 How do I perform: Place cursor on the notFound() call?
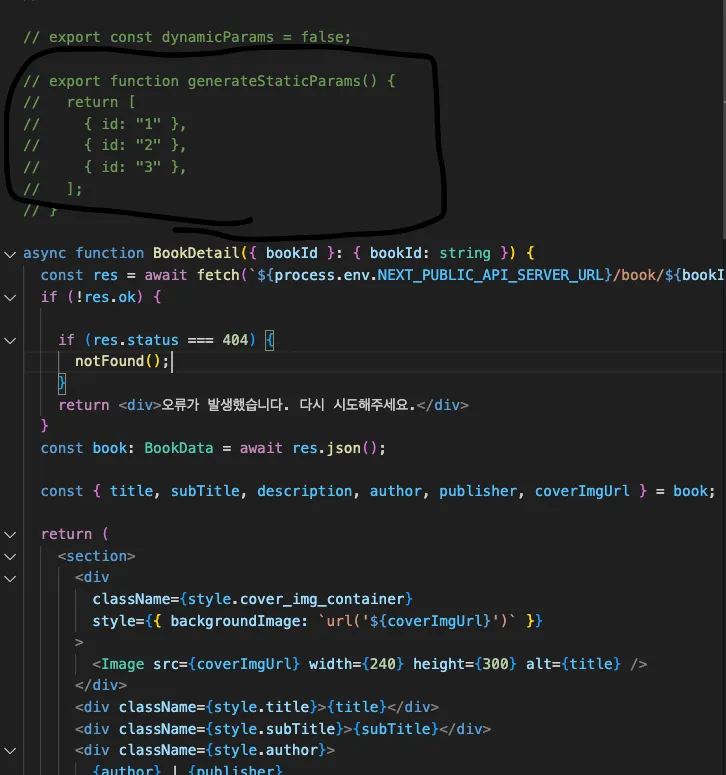point(122,361)
